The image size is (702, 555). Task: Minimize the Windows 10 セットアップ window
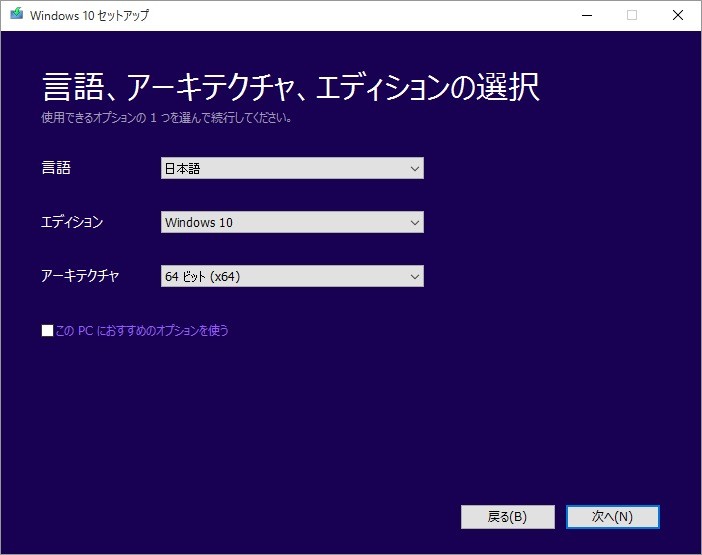[587, 15]
